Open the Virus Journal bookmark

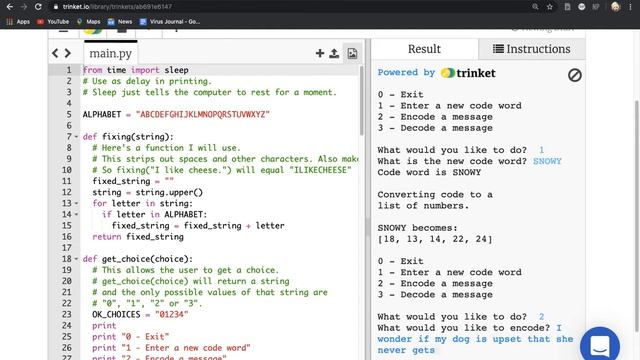tap(170, 22)
